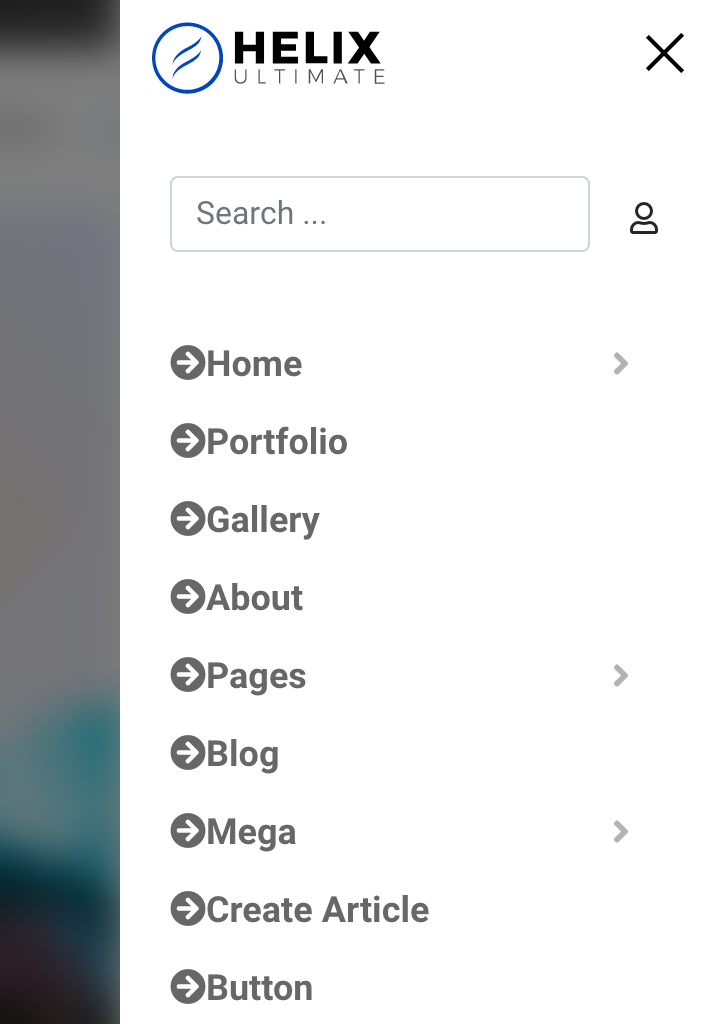Expand the Home submenu chevron
Screen dimensions: 718x1024
pos(621,364)
